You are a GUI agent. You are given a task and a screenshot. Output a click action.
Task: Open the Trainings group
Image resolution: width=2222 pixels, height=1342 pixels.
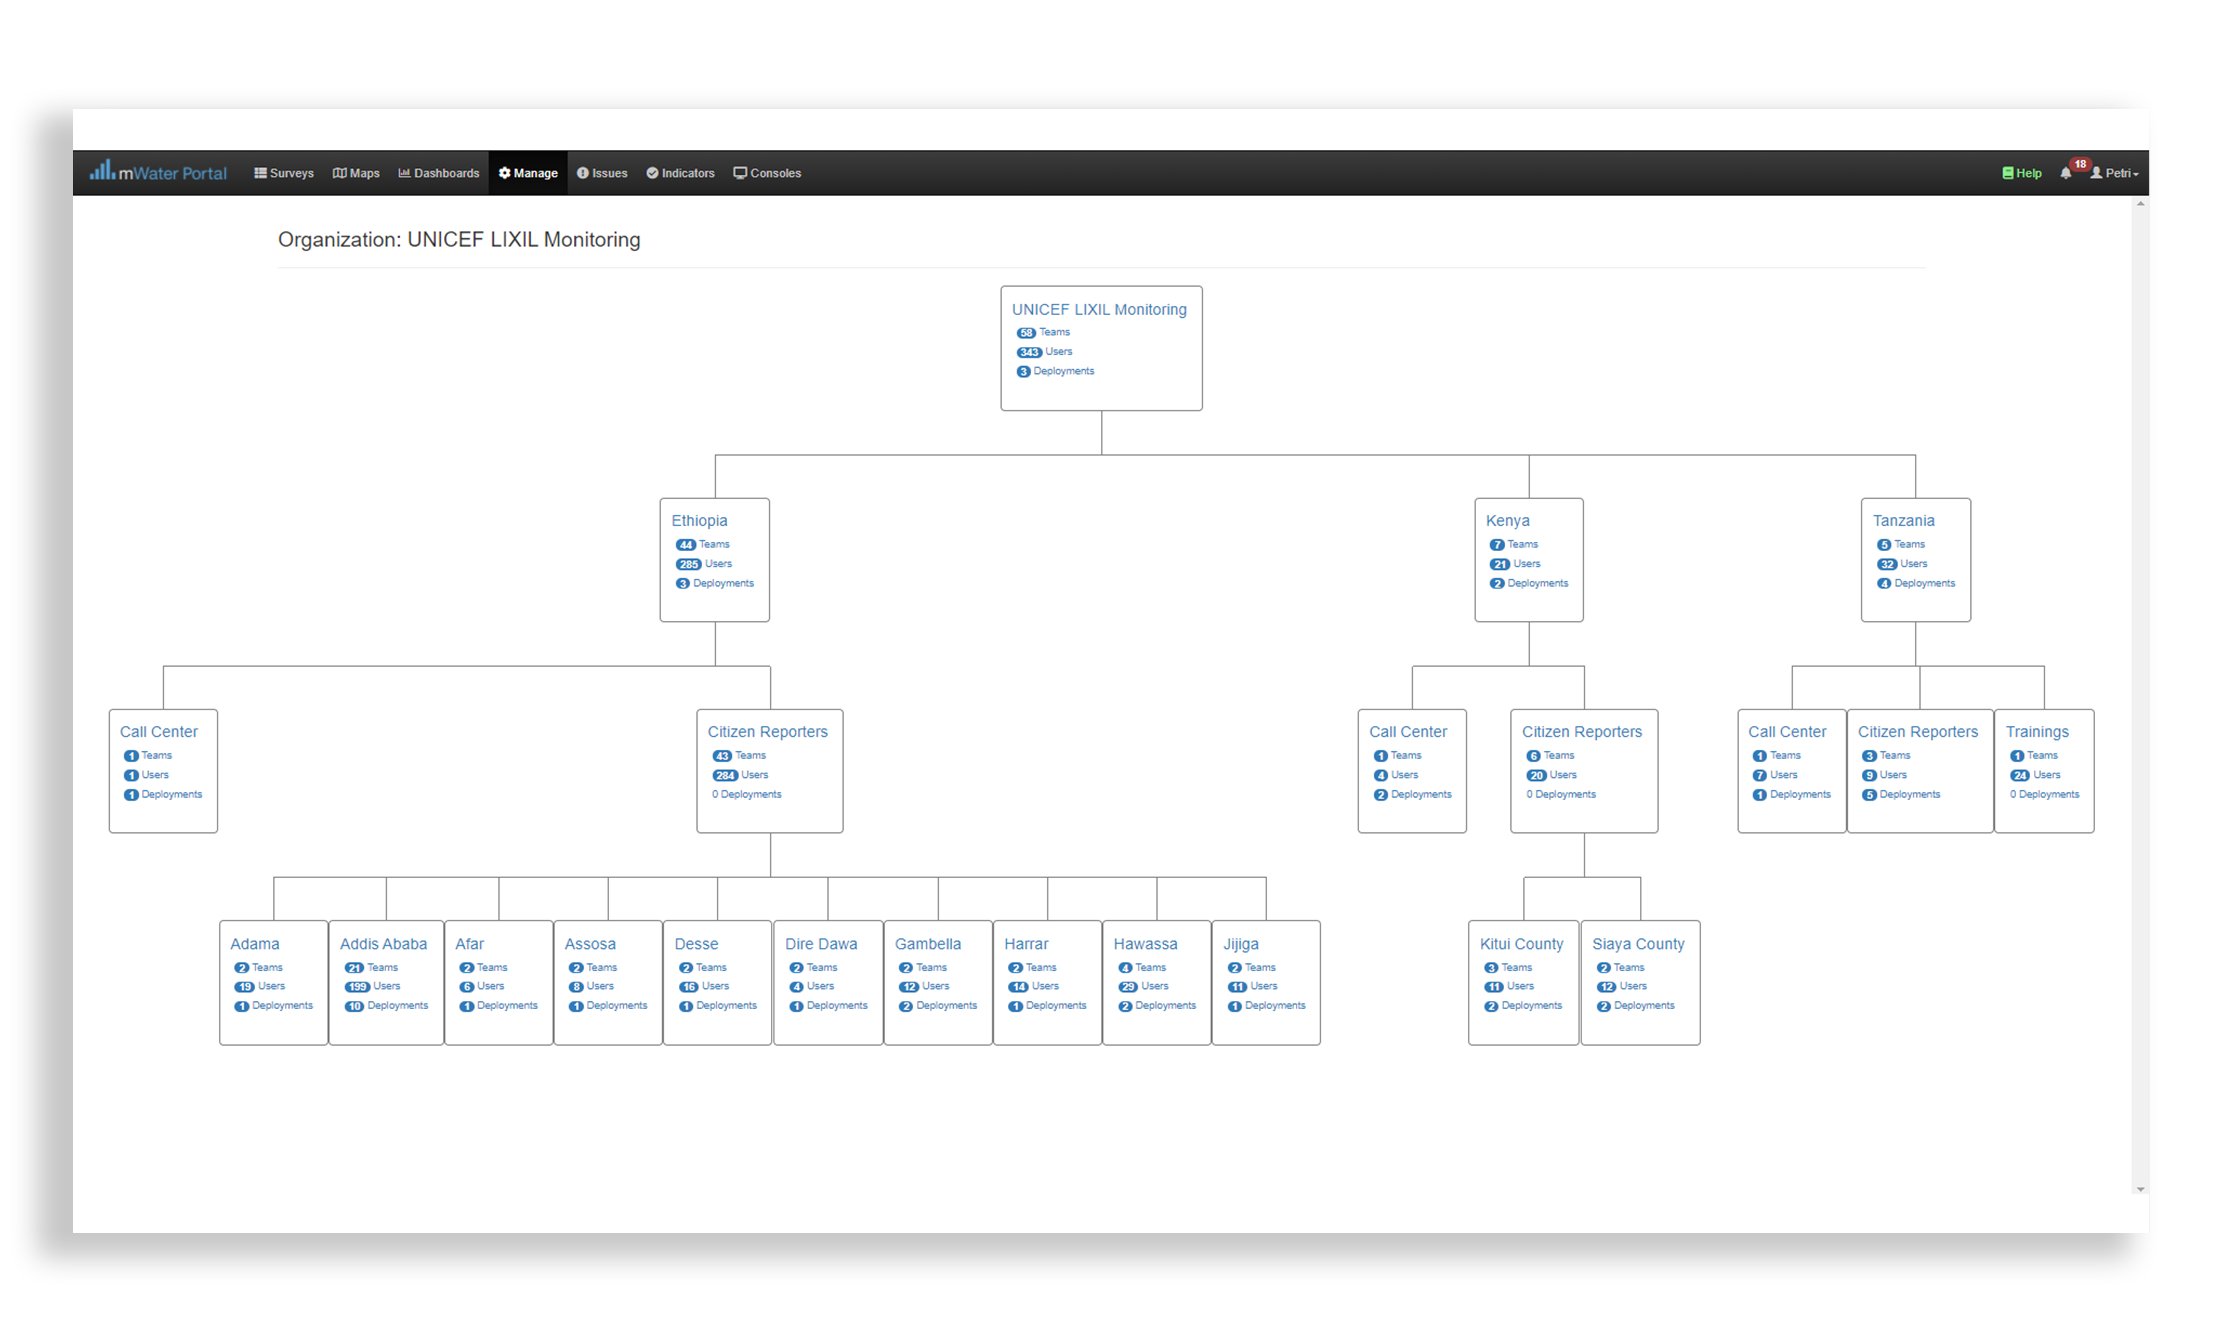coord(2037,731)
